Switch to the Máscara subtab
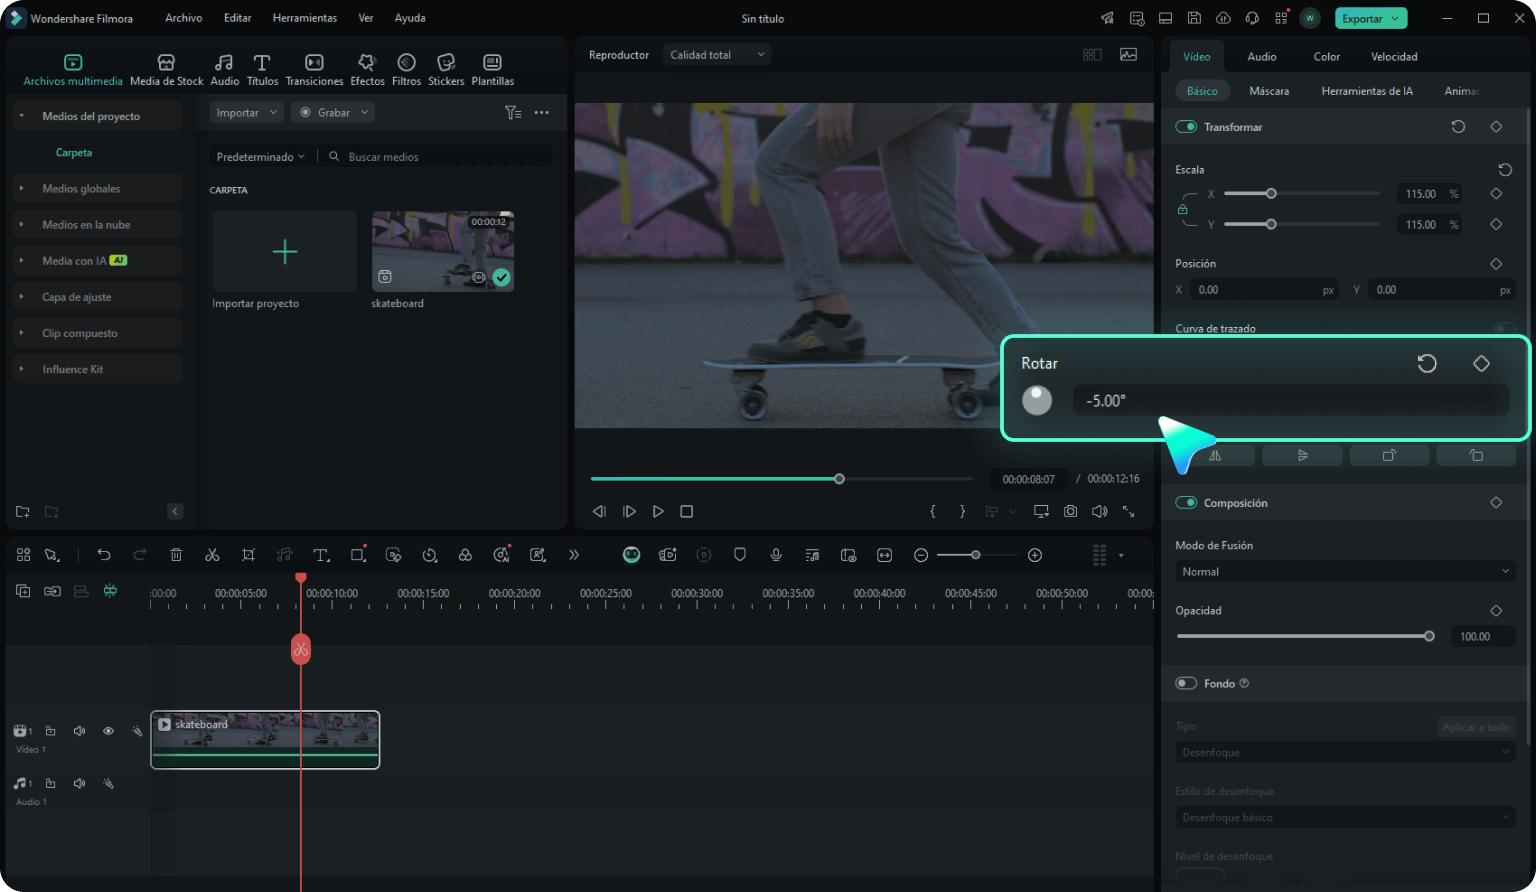 [1269, 91]
